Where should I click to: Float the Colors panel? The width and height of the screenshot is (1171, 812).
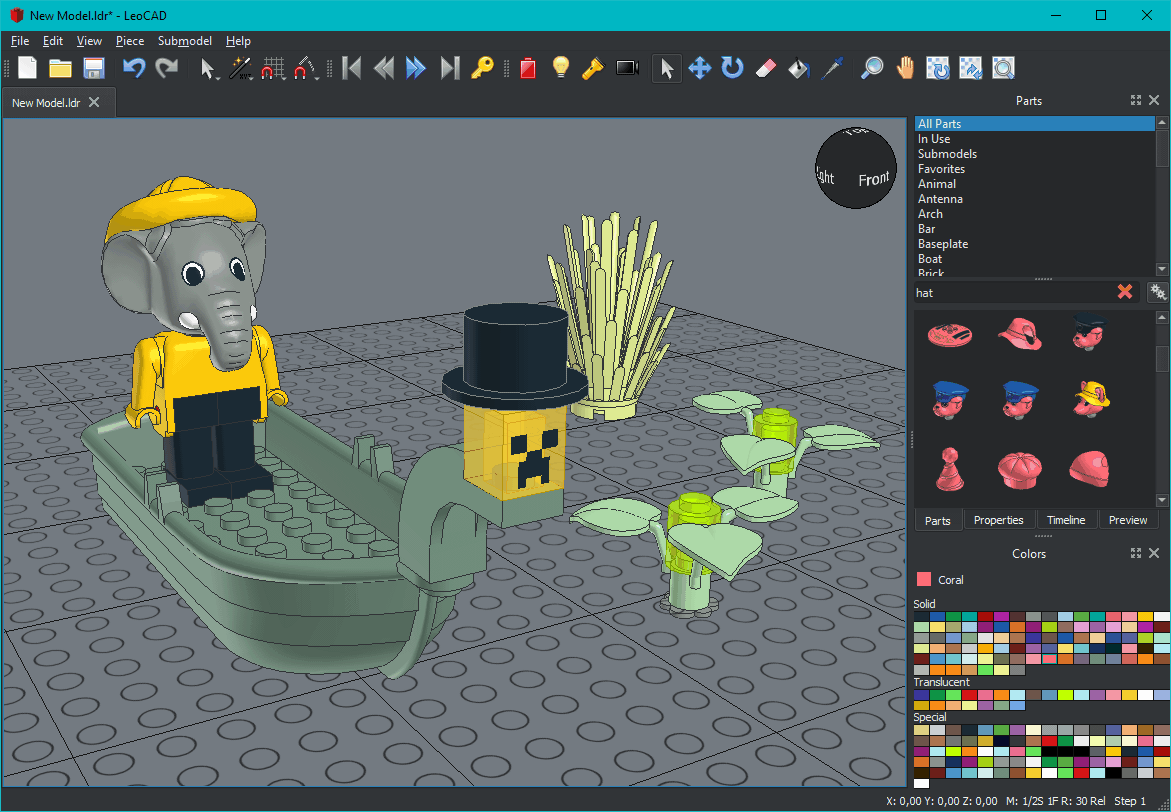1136,553
